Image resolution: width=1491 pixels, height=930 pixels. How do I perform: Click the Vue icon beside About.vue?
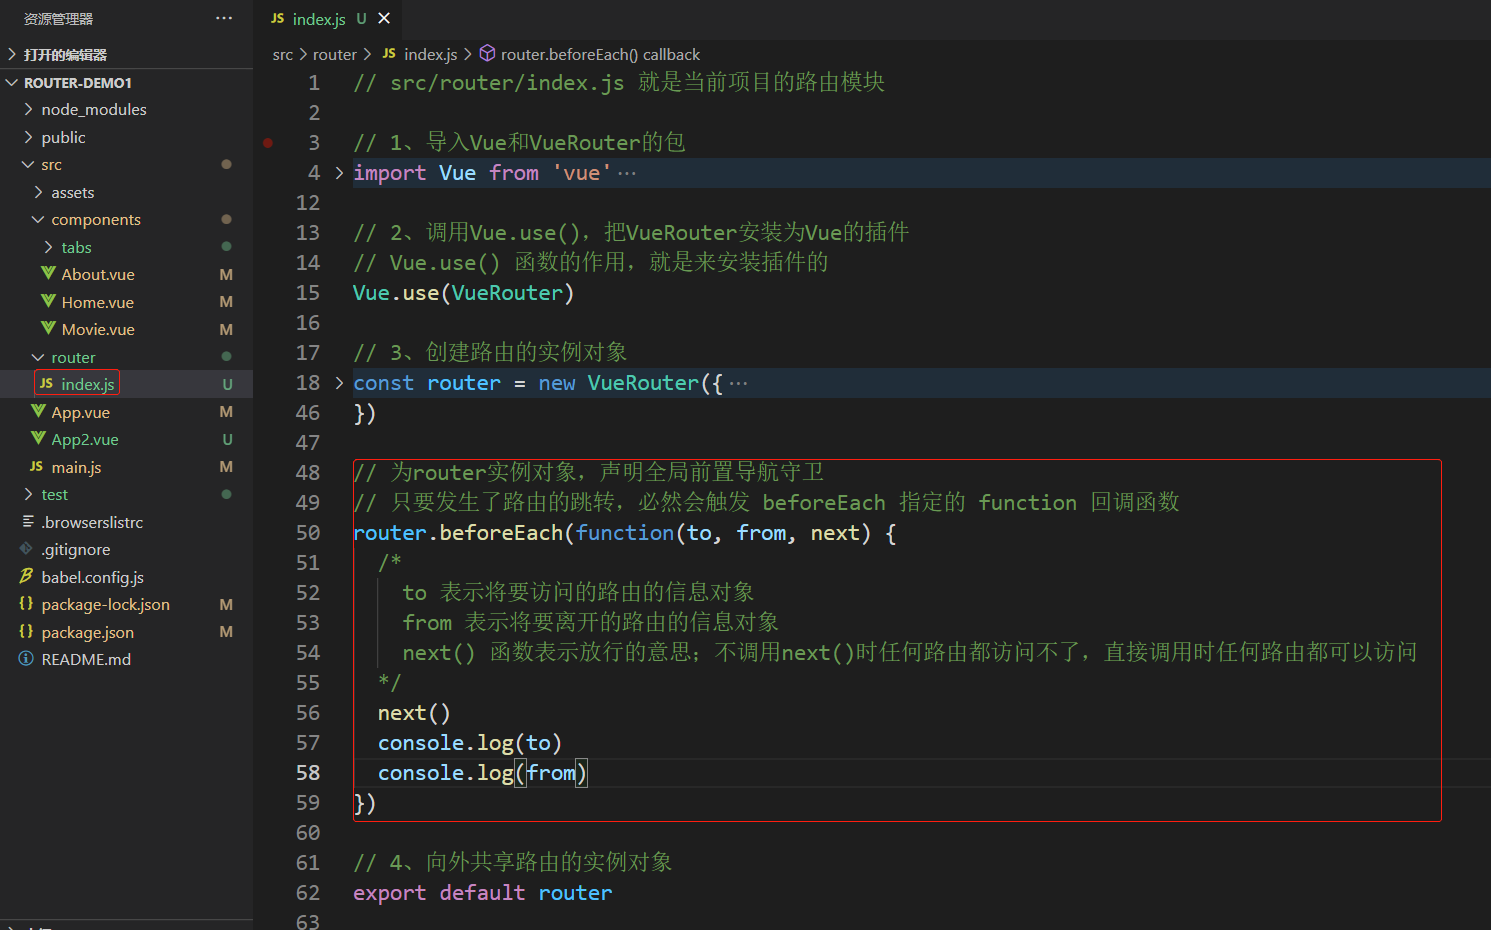(48, 273)
